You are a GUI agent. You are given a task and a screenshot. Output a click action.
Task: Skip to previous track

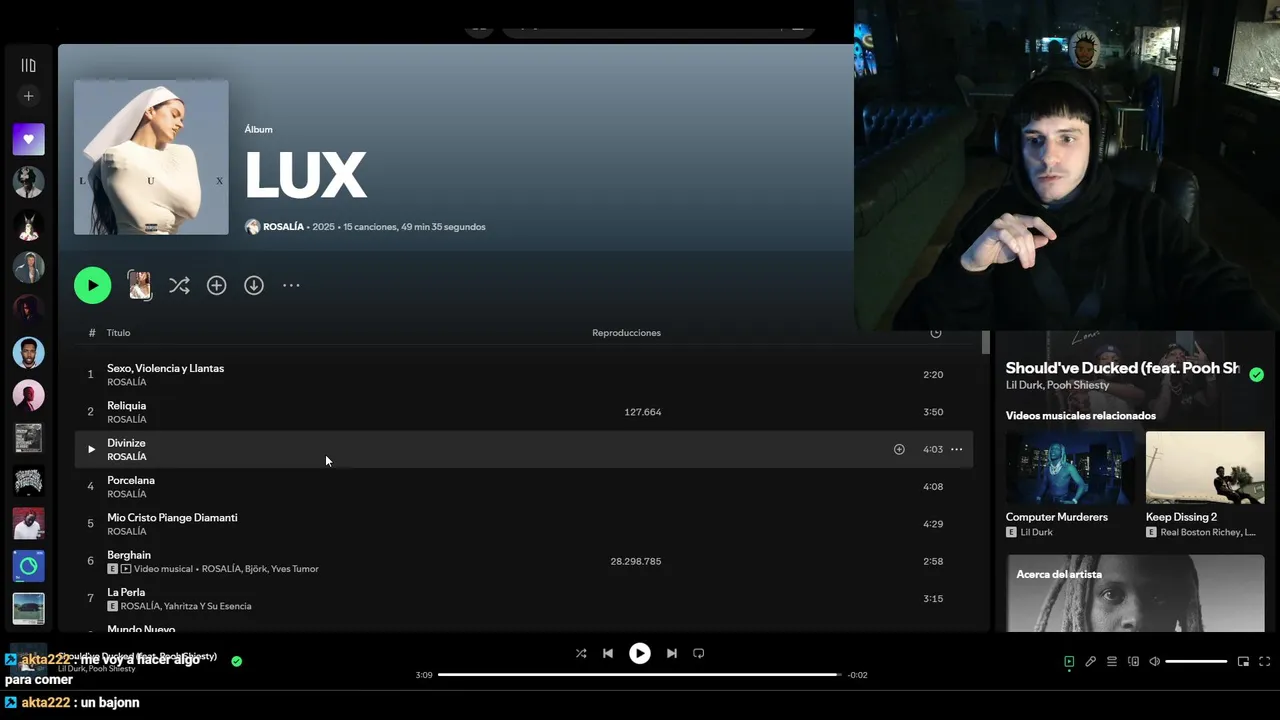click(x=608, y=653)
